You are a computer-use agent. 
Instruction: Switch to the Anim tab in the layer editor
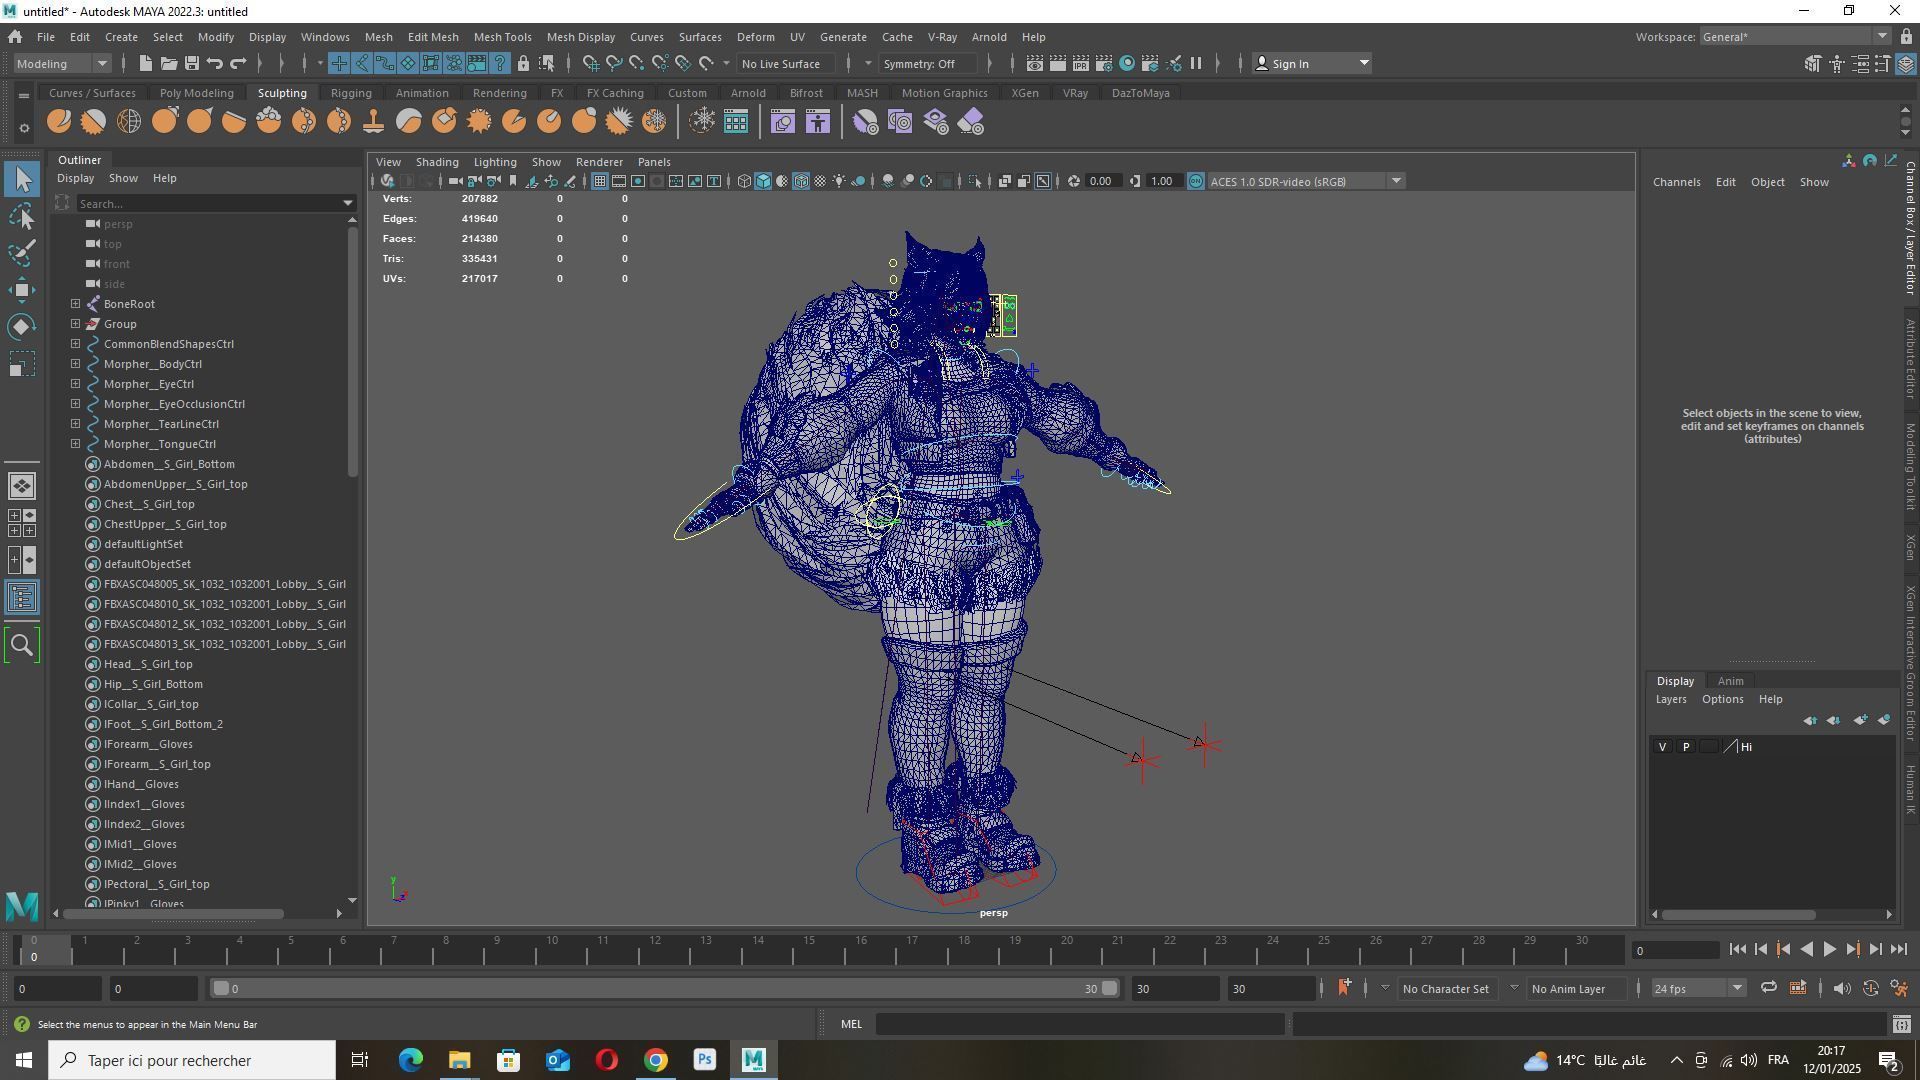(1730, 681)
